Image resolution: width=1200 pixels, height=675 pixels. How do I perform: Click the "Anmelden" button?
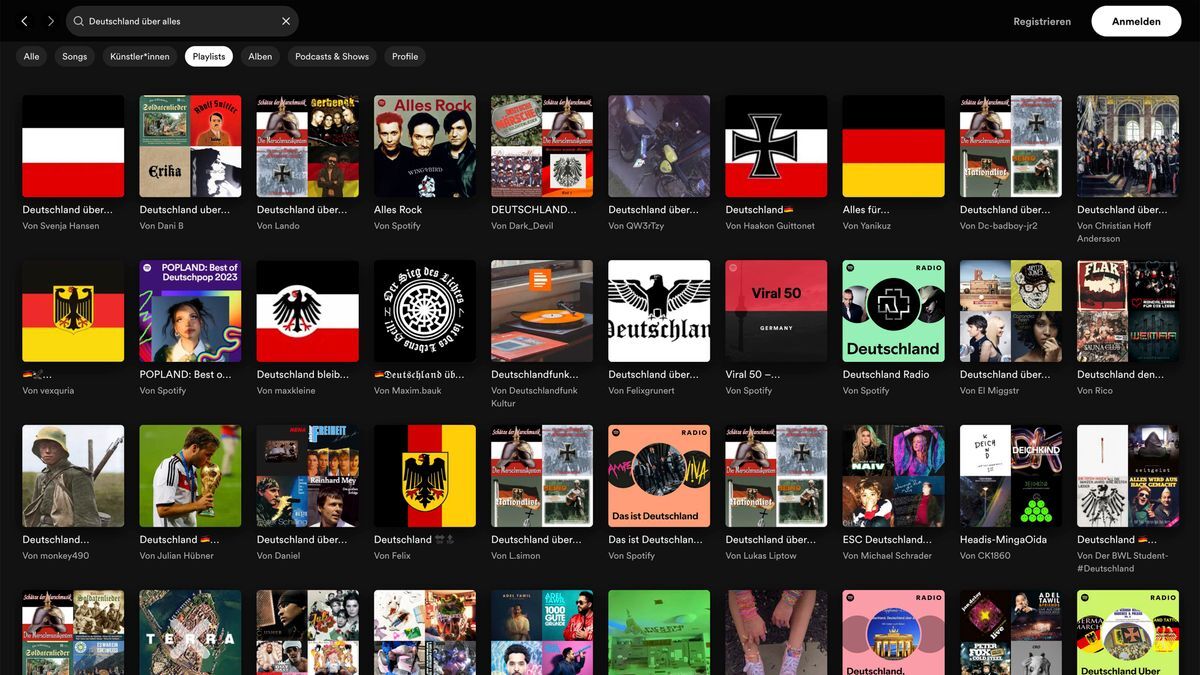tap(1136, 21)
